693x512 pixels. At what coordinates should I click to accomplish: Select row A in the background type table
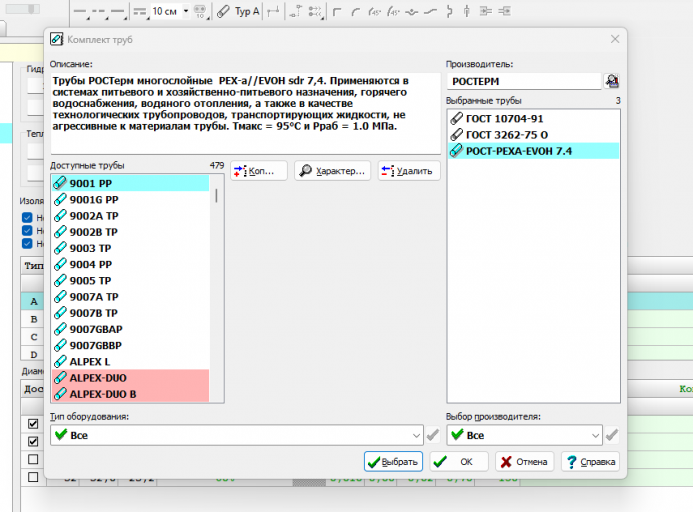click(33, 302)
